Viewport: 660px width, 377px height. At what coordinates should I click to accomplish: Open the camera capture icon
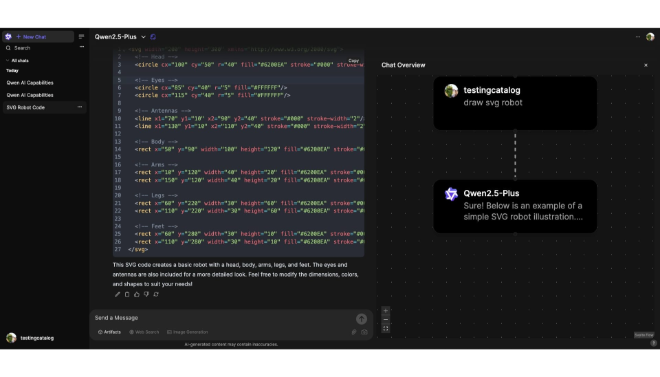pyautogui.click(x=365, y=332)
